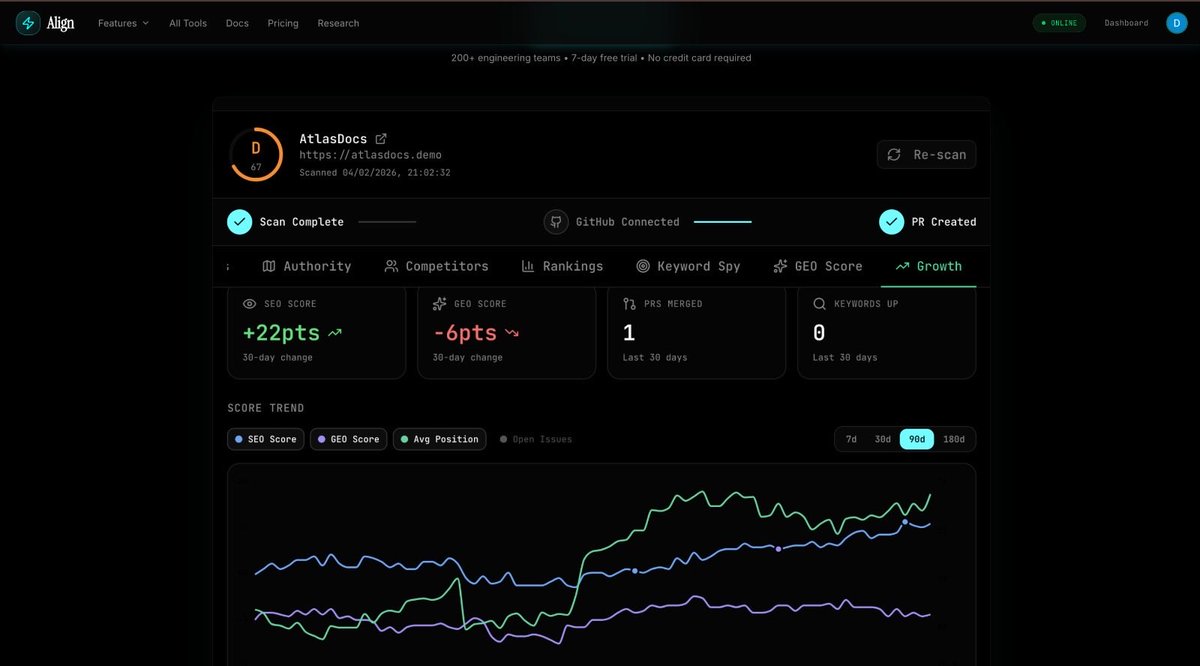Toggle the SEO Score chart series
The image size is (1200, 666).
click(x=266, y=439)
